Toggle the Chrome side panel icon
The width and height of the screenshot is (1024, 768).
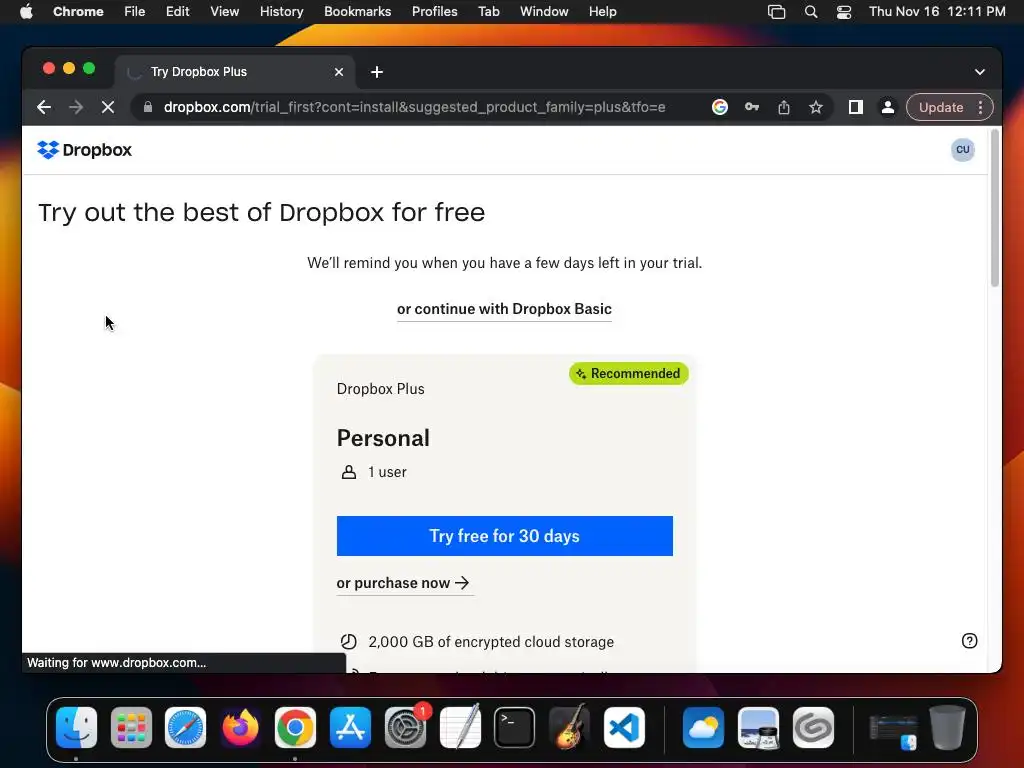point(856,107)
